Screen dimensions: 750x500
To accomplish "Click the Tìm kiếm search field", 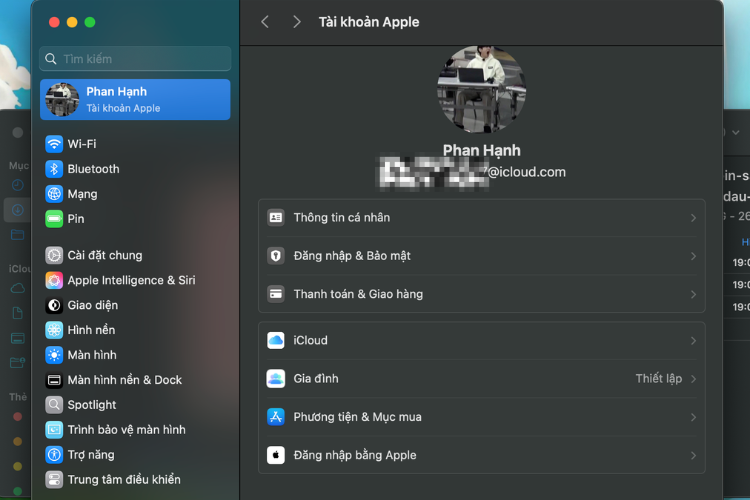I will [135, 59].
